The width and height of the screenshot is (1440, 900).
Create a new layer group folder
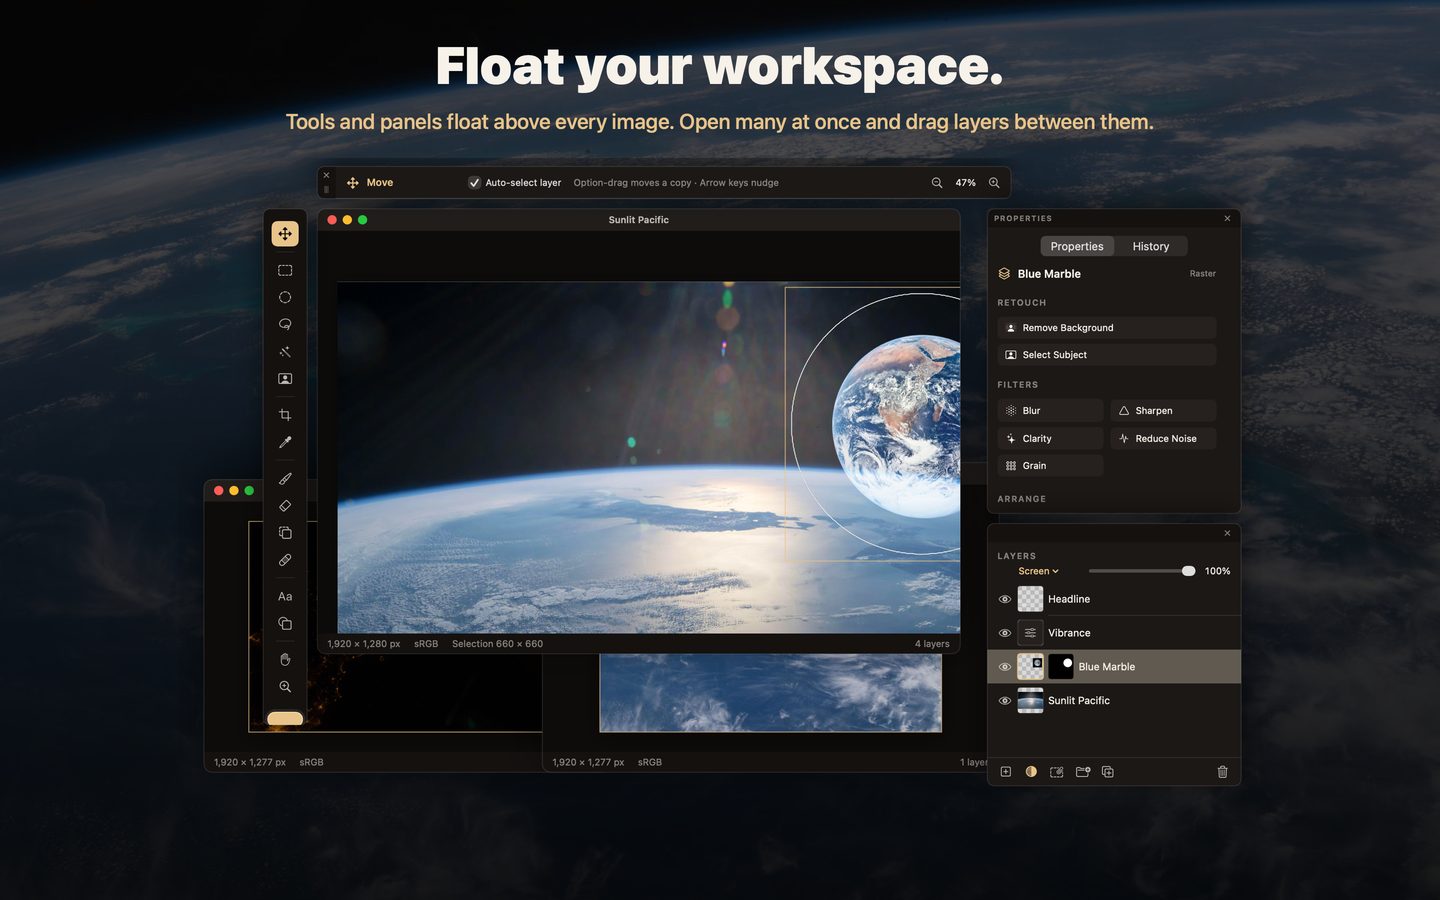coord(1082,772)
